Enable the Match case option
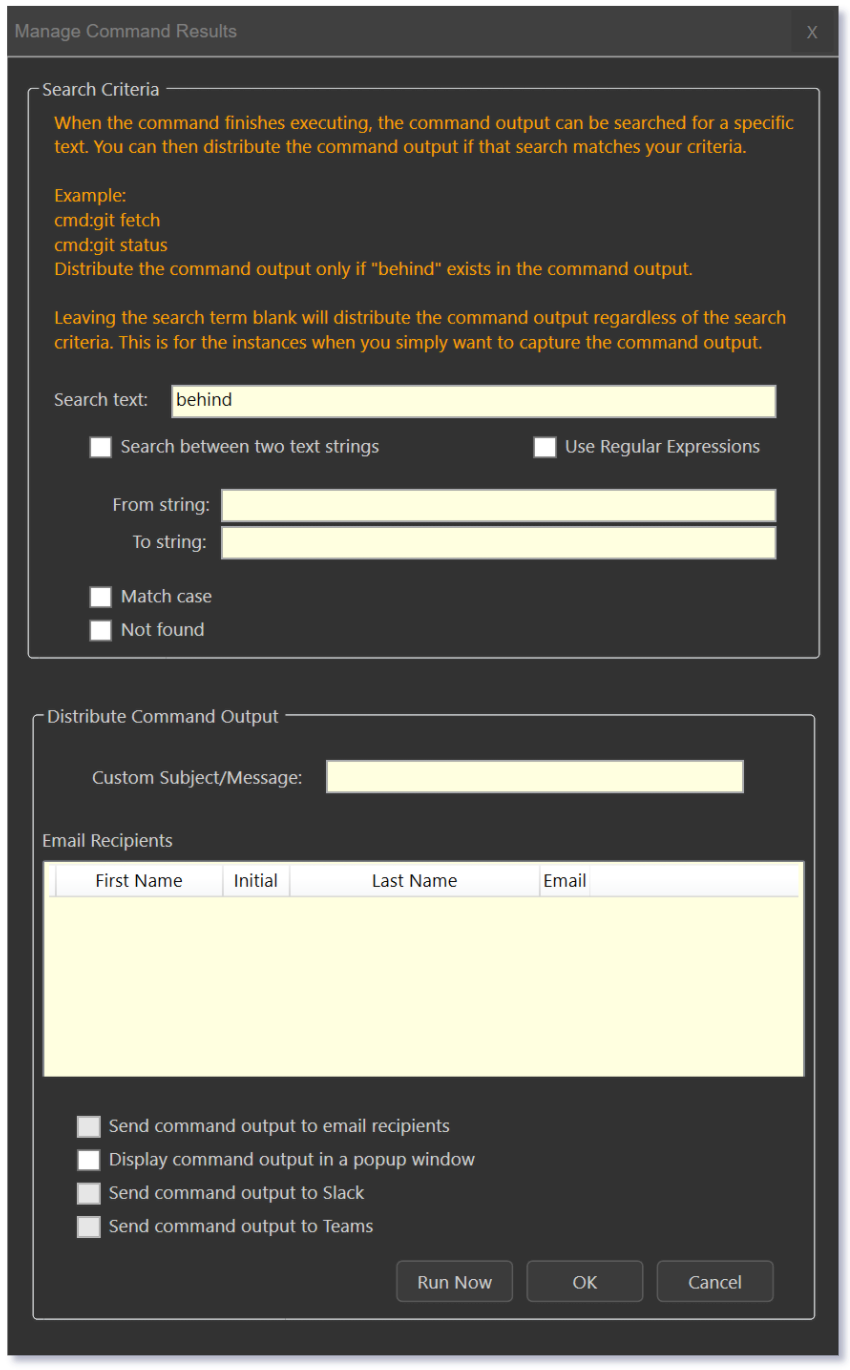 [101, 597]
